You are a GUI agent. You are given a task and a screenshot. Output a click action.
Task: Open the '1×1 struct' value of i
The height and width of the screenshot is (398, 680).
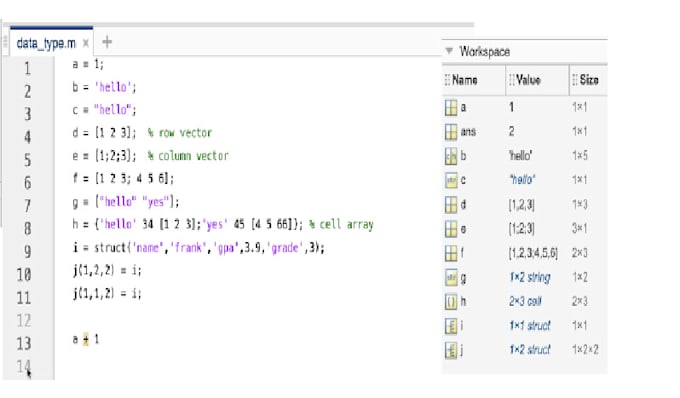[x=530, y=326]
